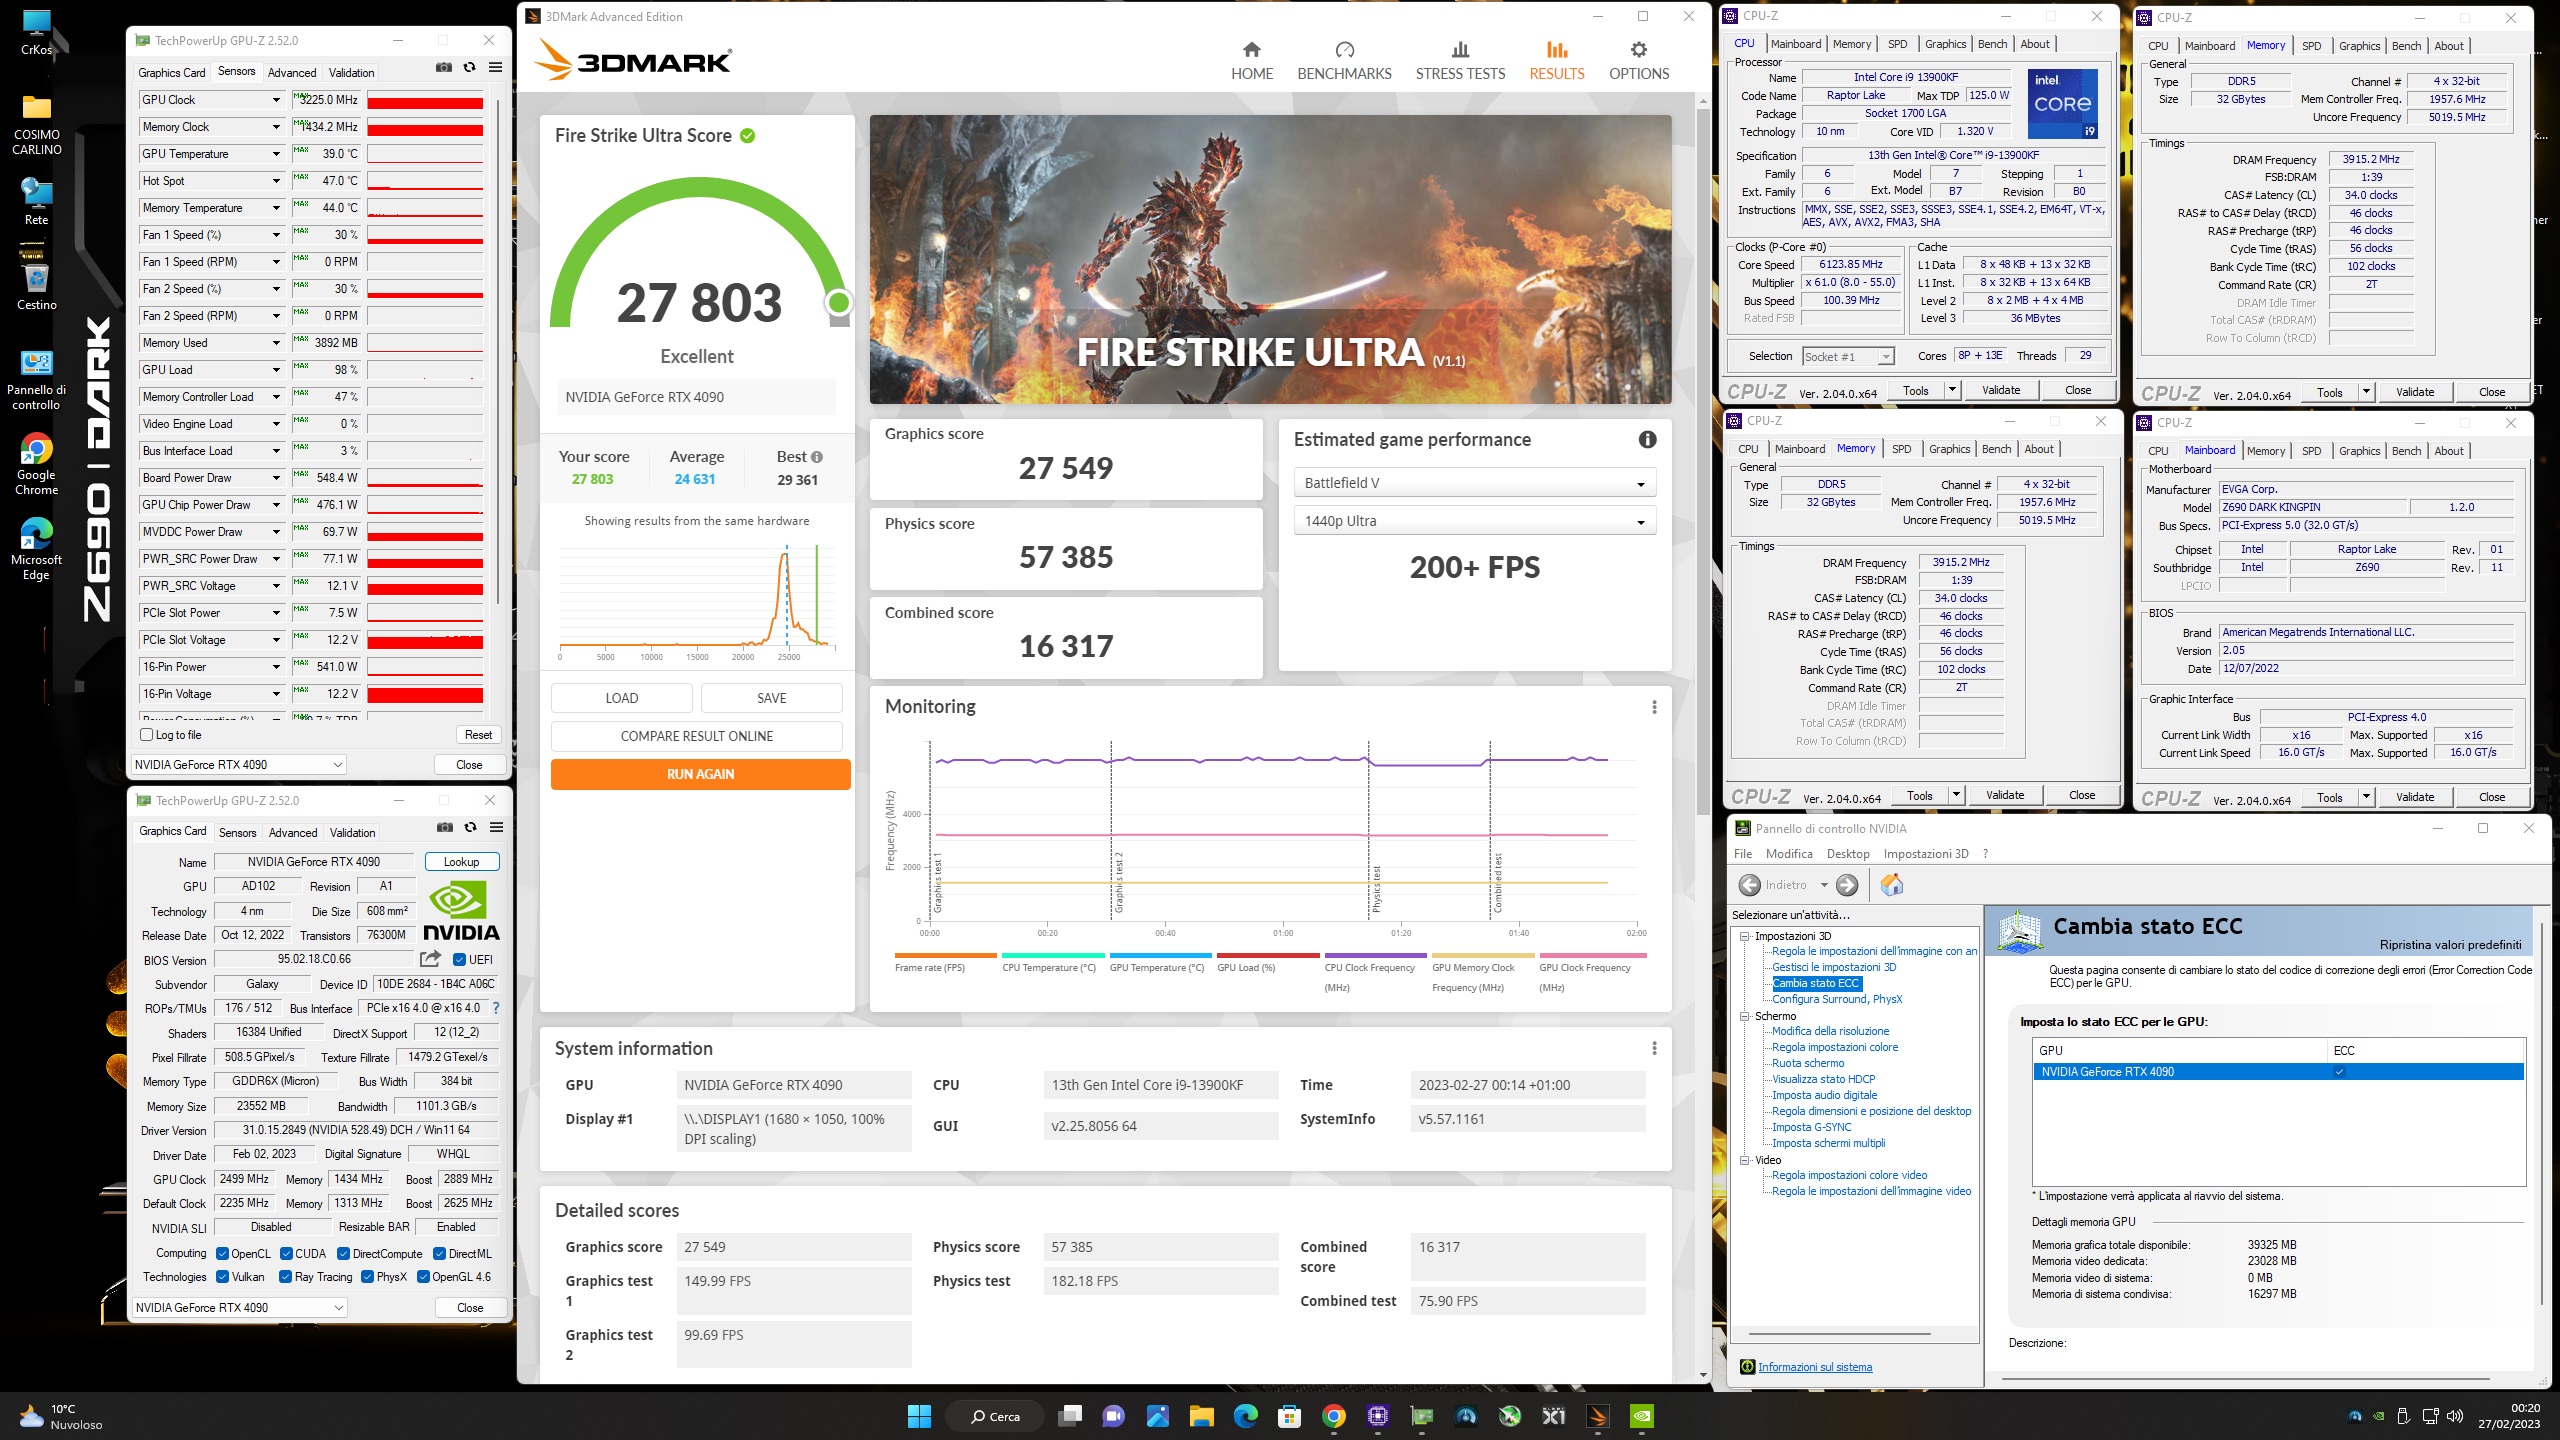This screenshot has width=2560, height=1440.
Task: Open Google Chrome desktop shortcut
Action: coord(36,464)
